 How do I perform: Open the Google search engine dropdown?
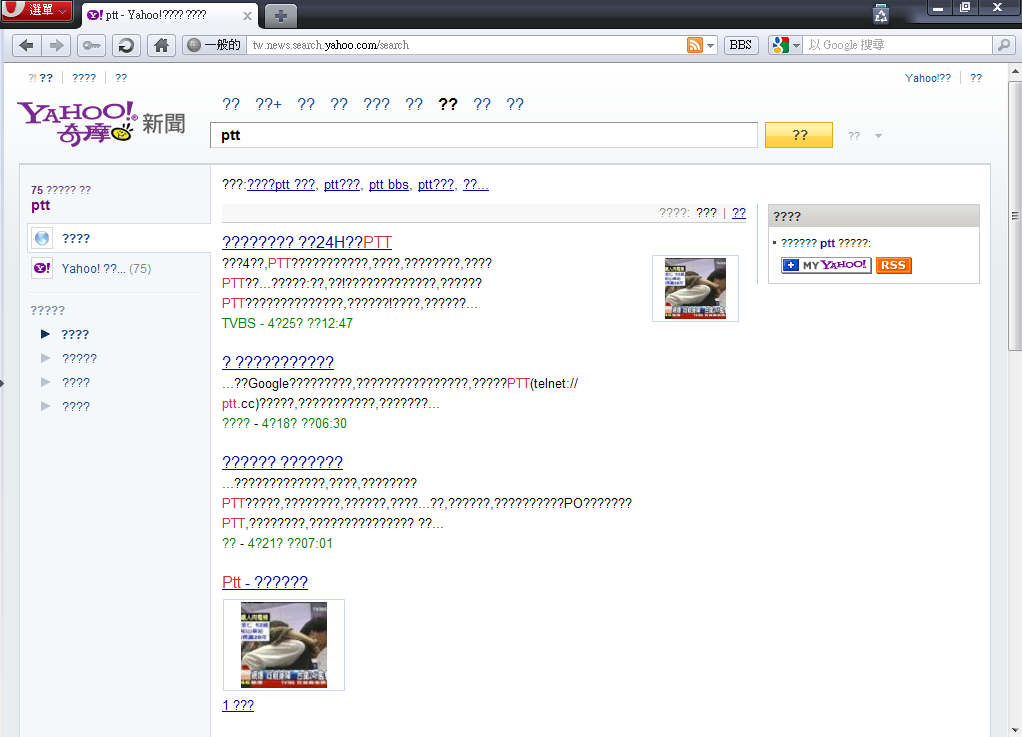coord(785,45)
